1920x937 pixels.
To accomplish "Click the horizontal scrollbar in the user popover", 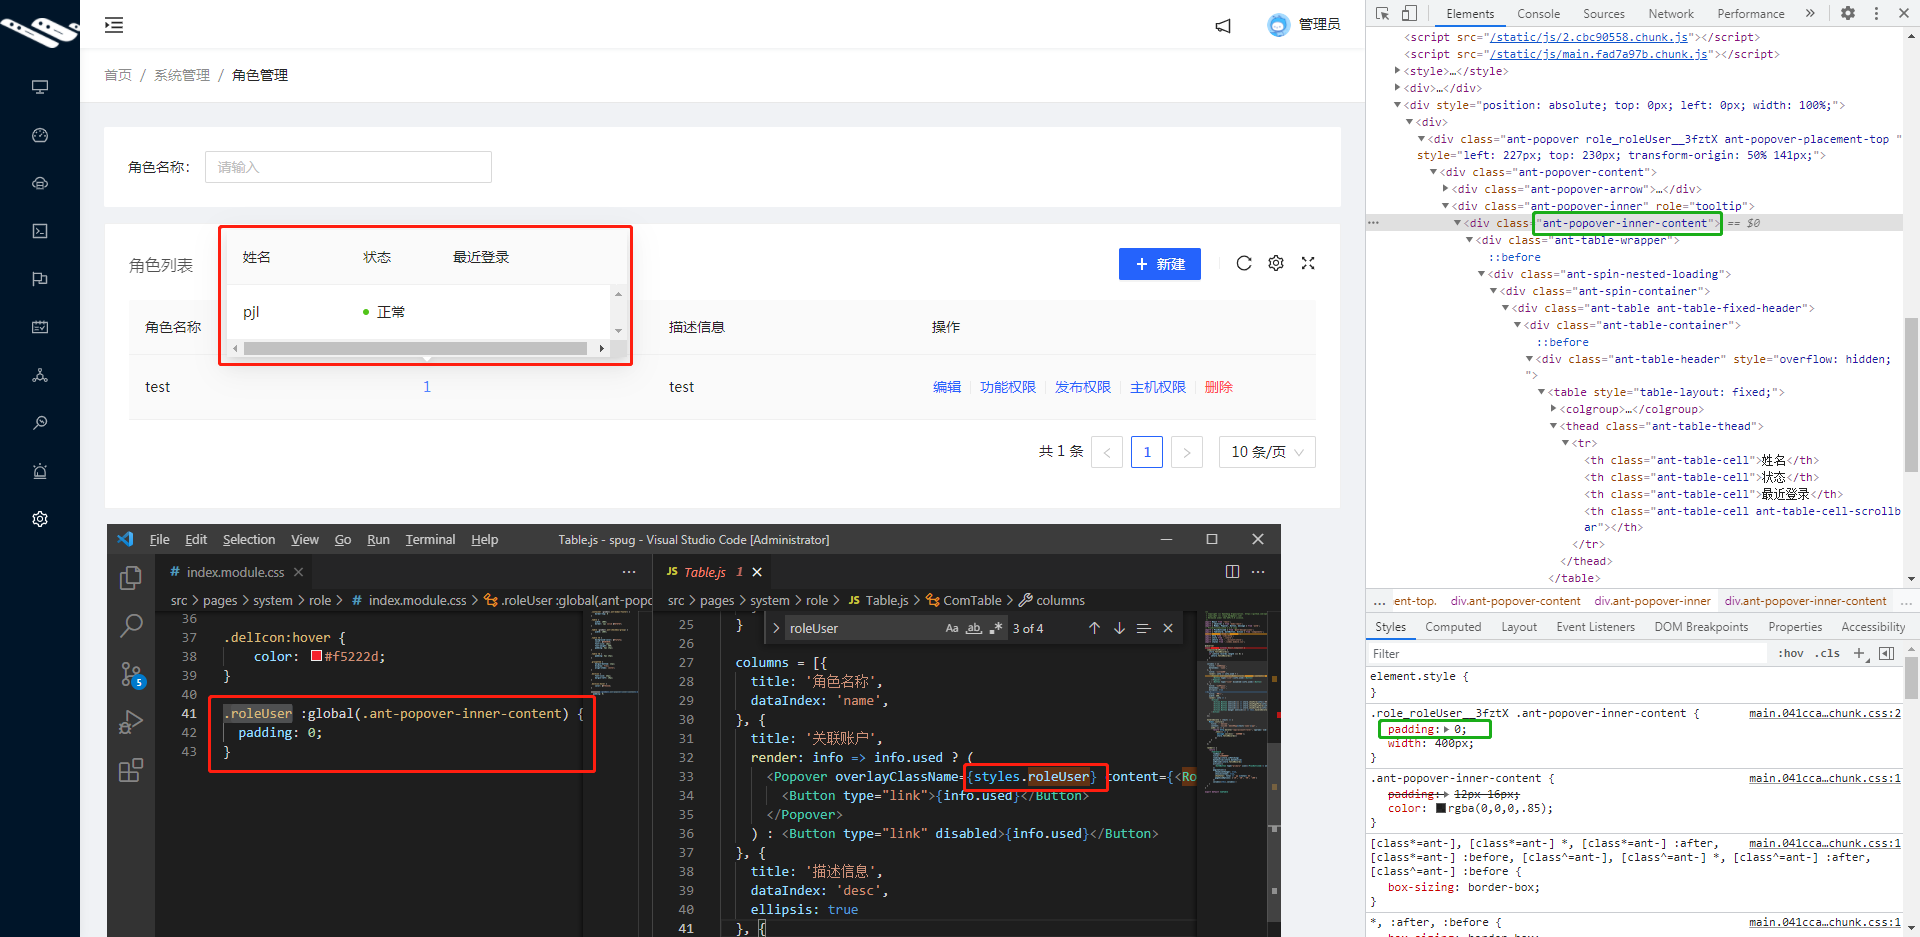I will [x=416, y=348].
